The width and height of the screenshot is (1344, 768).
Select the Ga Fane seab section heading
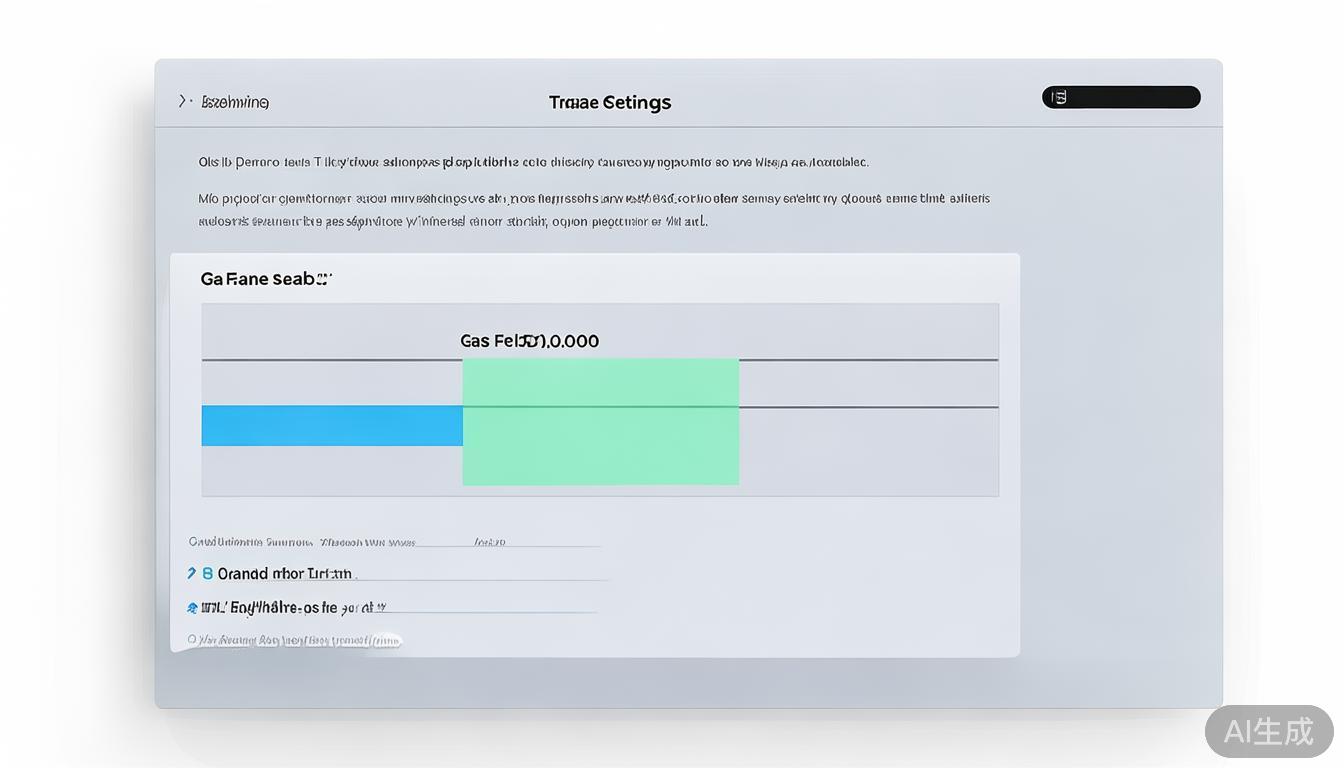[x=265, y=279]
